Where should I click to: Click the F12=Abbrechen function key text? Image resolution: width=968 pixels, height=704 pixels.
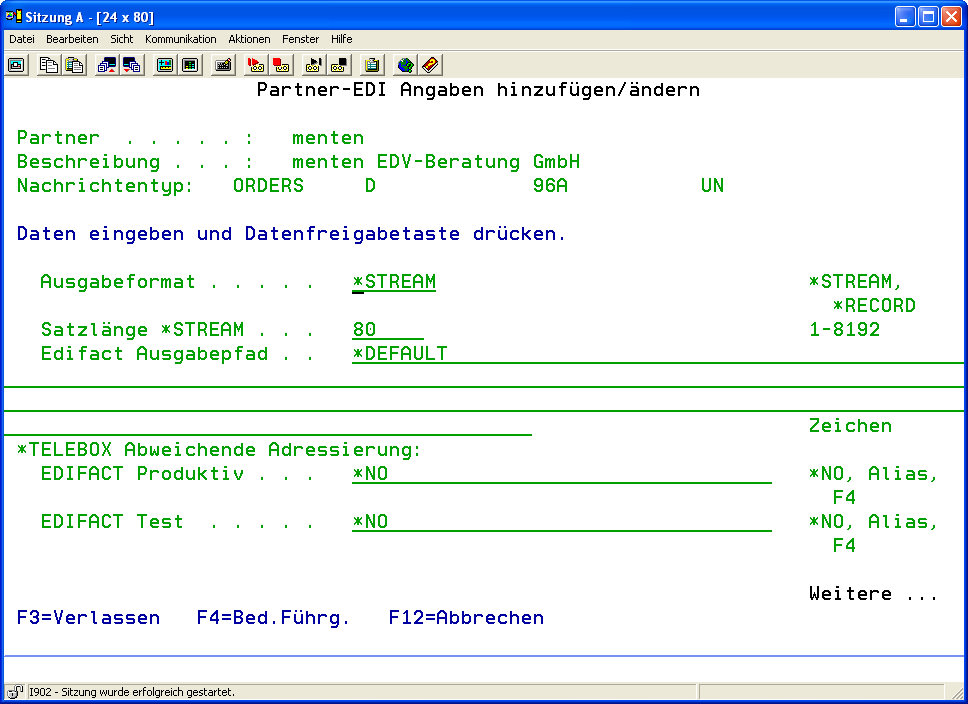pos(466,618)
